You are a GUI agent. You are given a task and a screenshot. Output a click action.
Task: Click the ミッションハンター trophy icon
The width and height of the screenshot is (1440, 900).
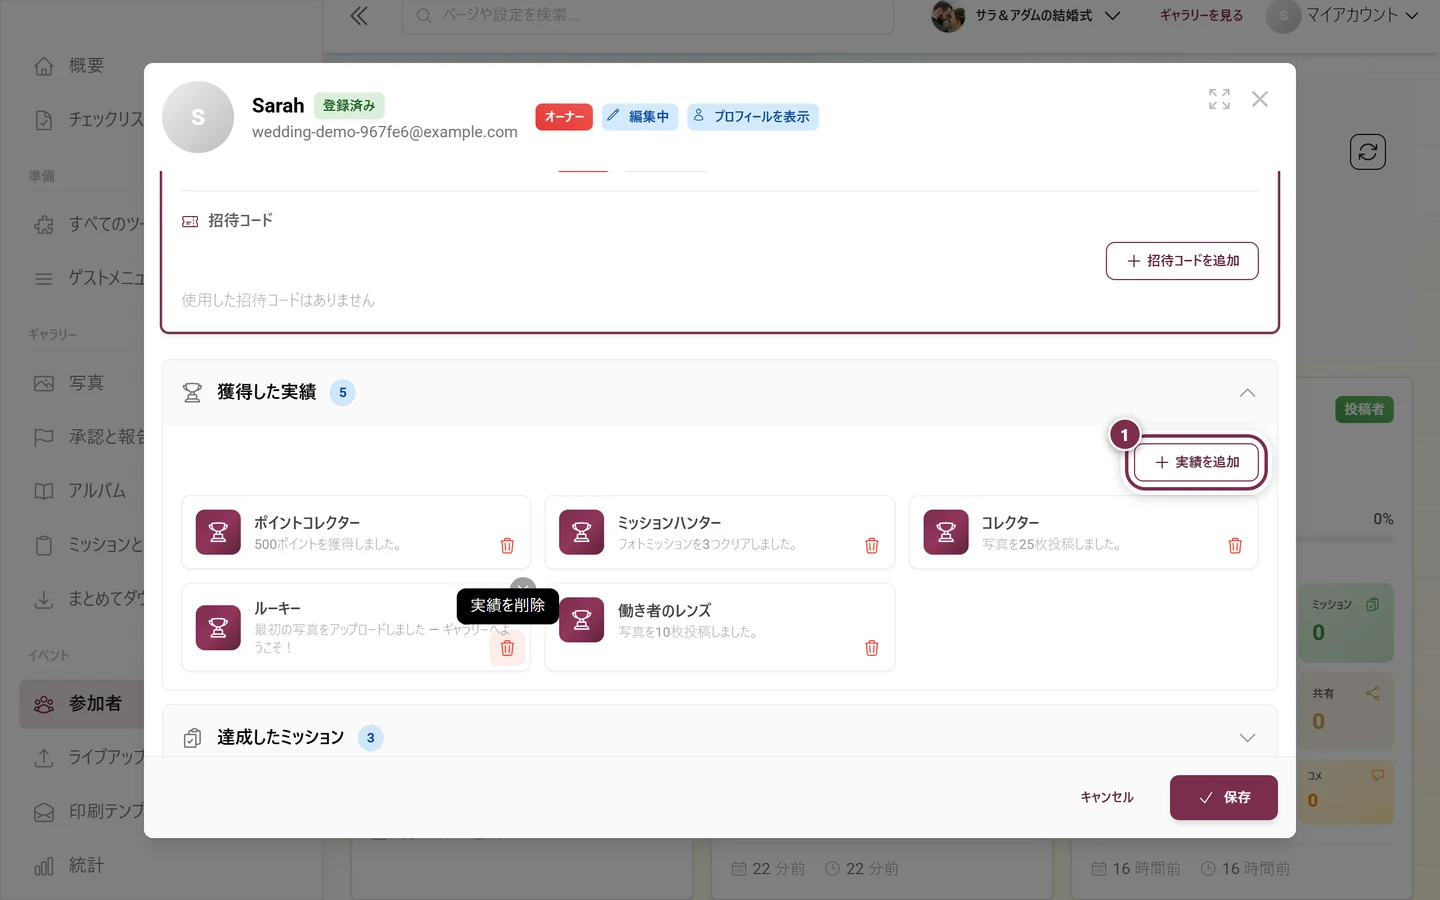tap(582, 532)
